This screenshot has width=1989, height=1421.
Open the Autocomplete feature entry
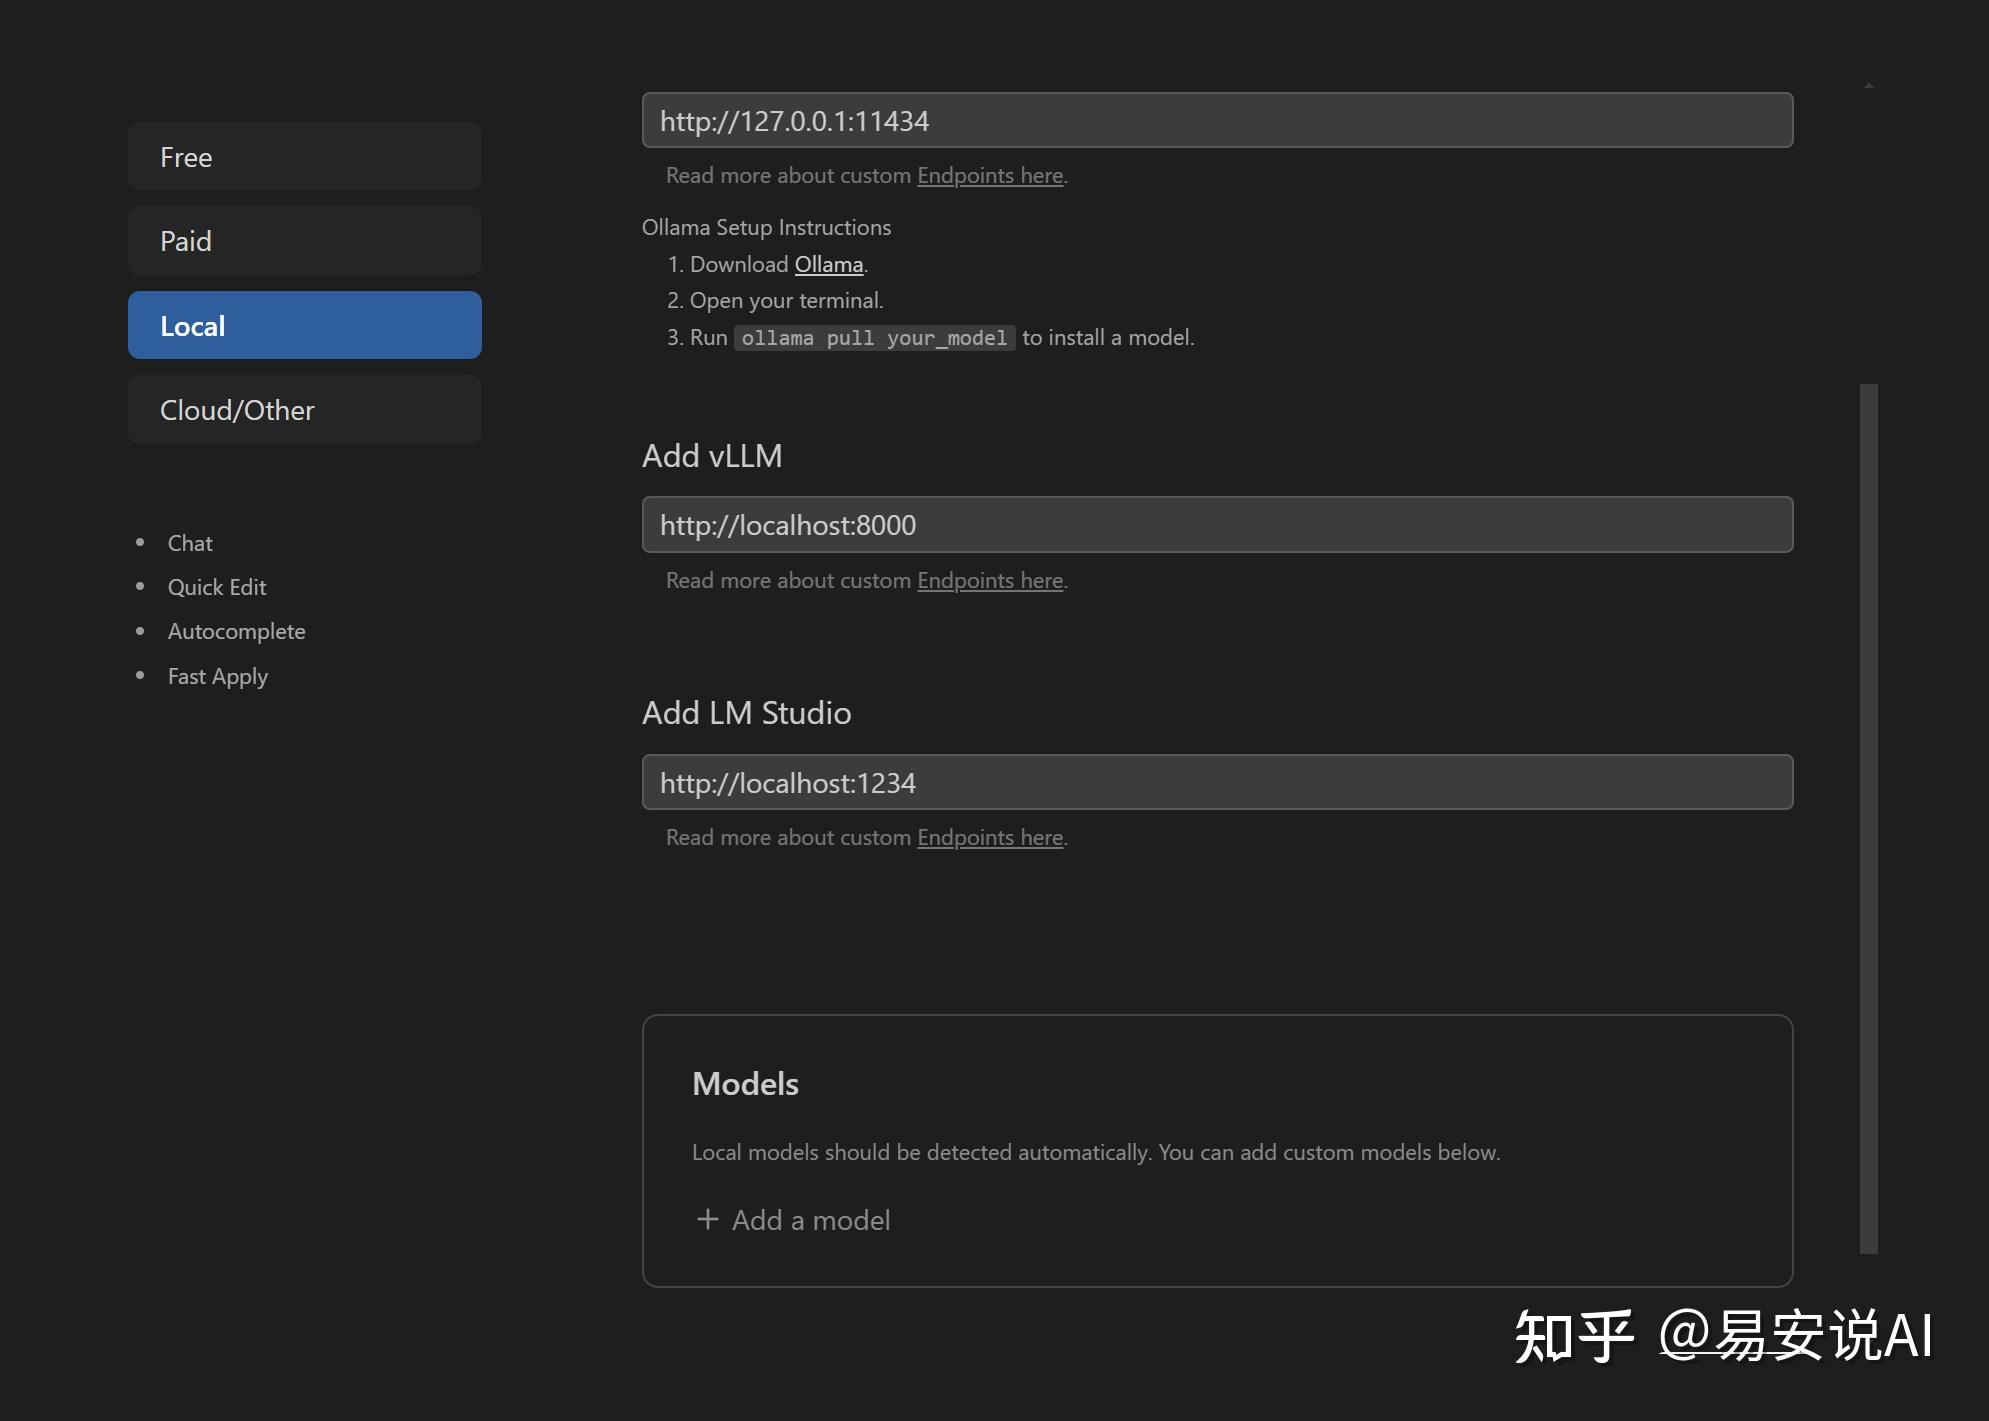236,631
